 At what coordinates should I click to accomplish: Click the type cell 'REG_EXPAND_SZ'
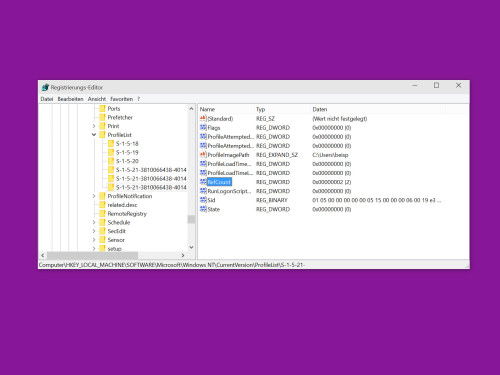coord(277,155)
